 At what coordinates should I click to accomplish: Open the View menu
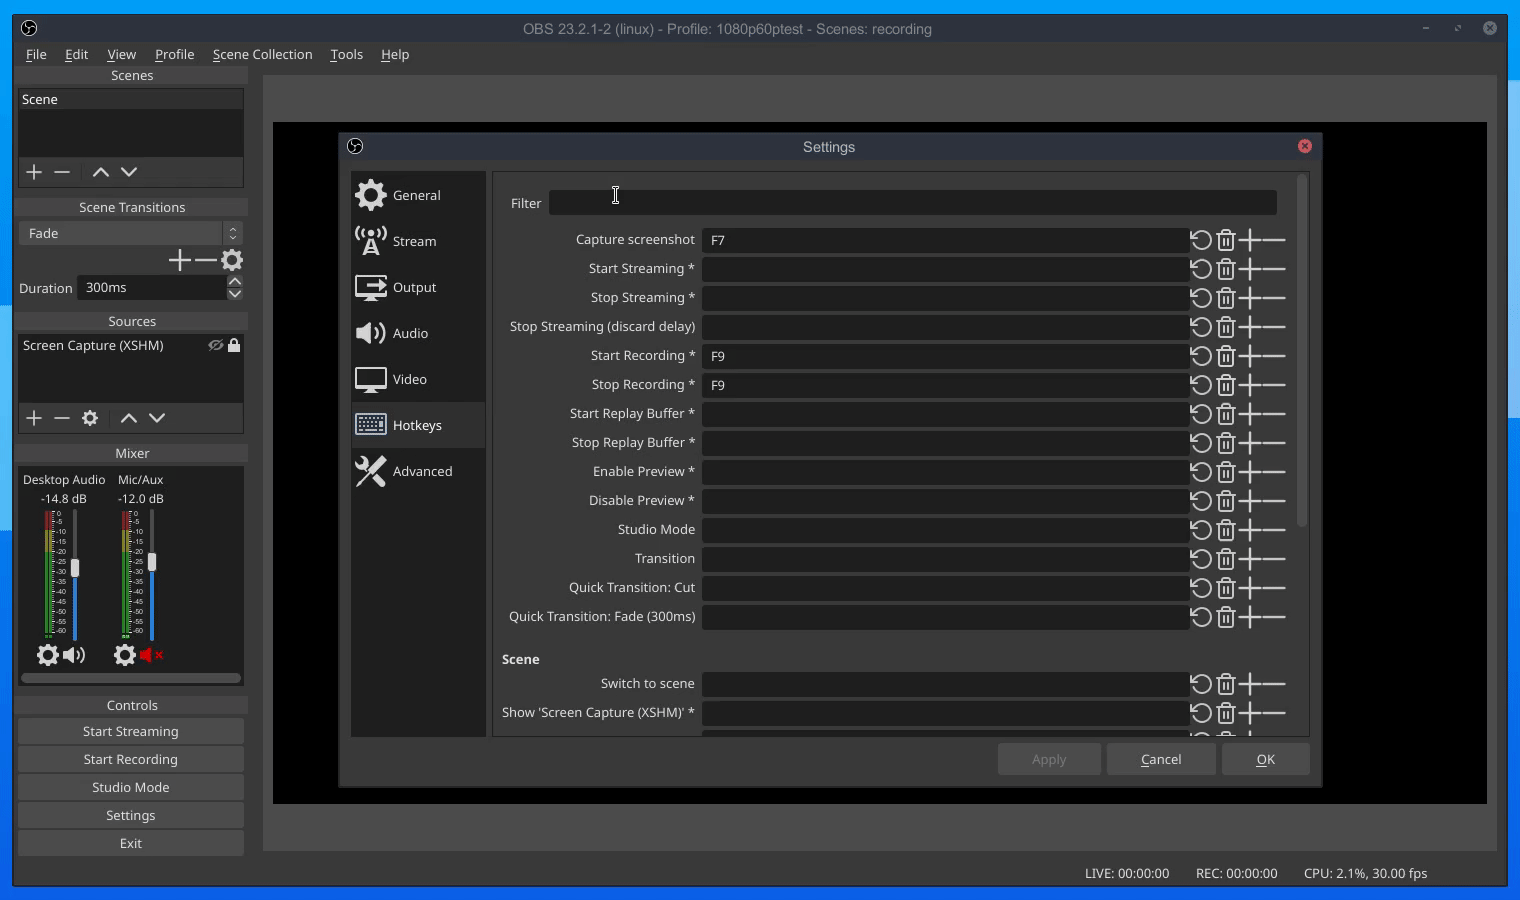[x=122, y=54]
